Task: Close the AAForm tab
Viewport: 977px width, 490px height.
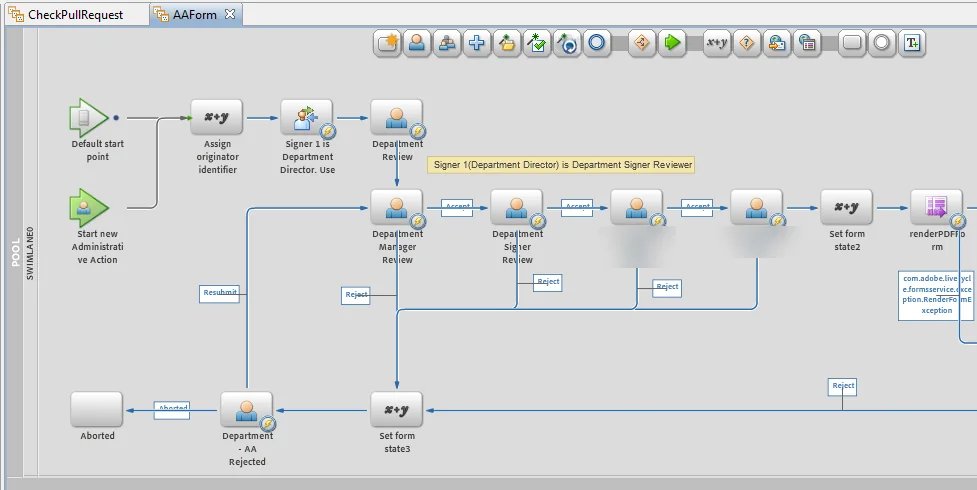Action: 230,14
